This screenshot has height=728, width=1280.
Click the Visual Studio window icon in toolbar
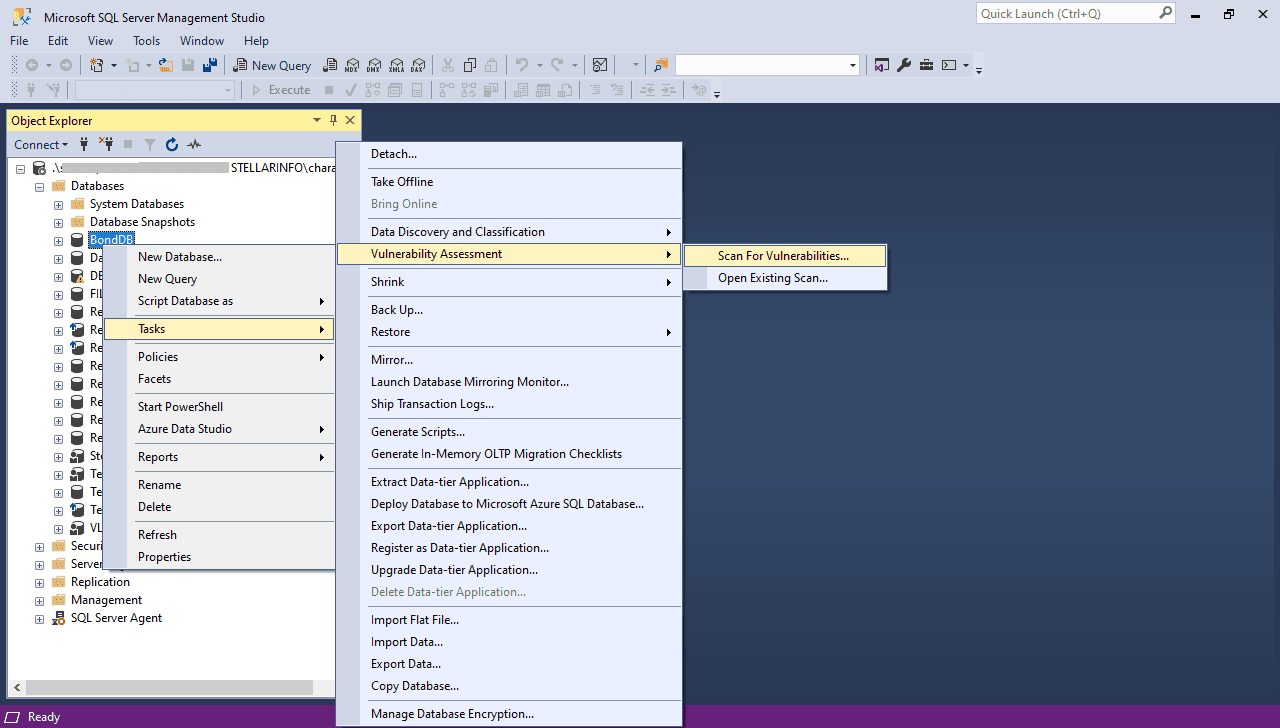882,65
